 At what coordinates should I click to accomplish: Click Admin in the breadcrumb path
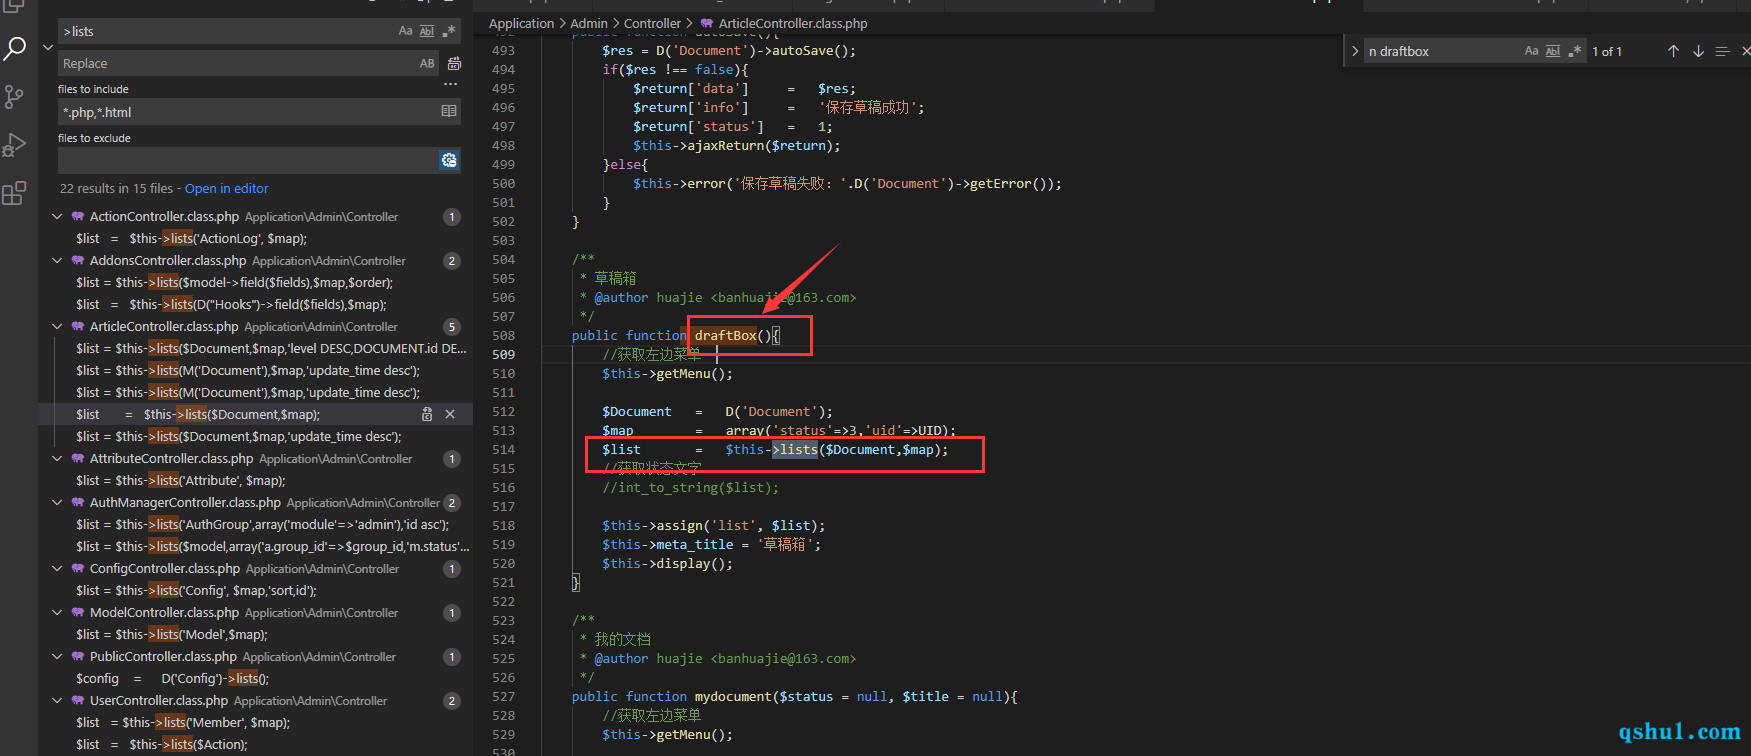pyautogui.click(x=589, y=23)
